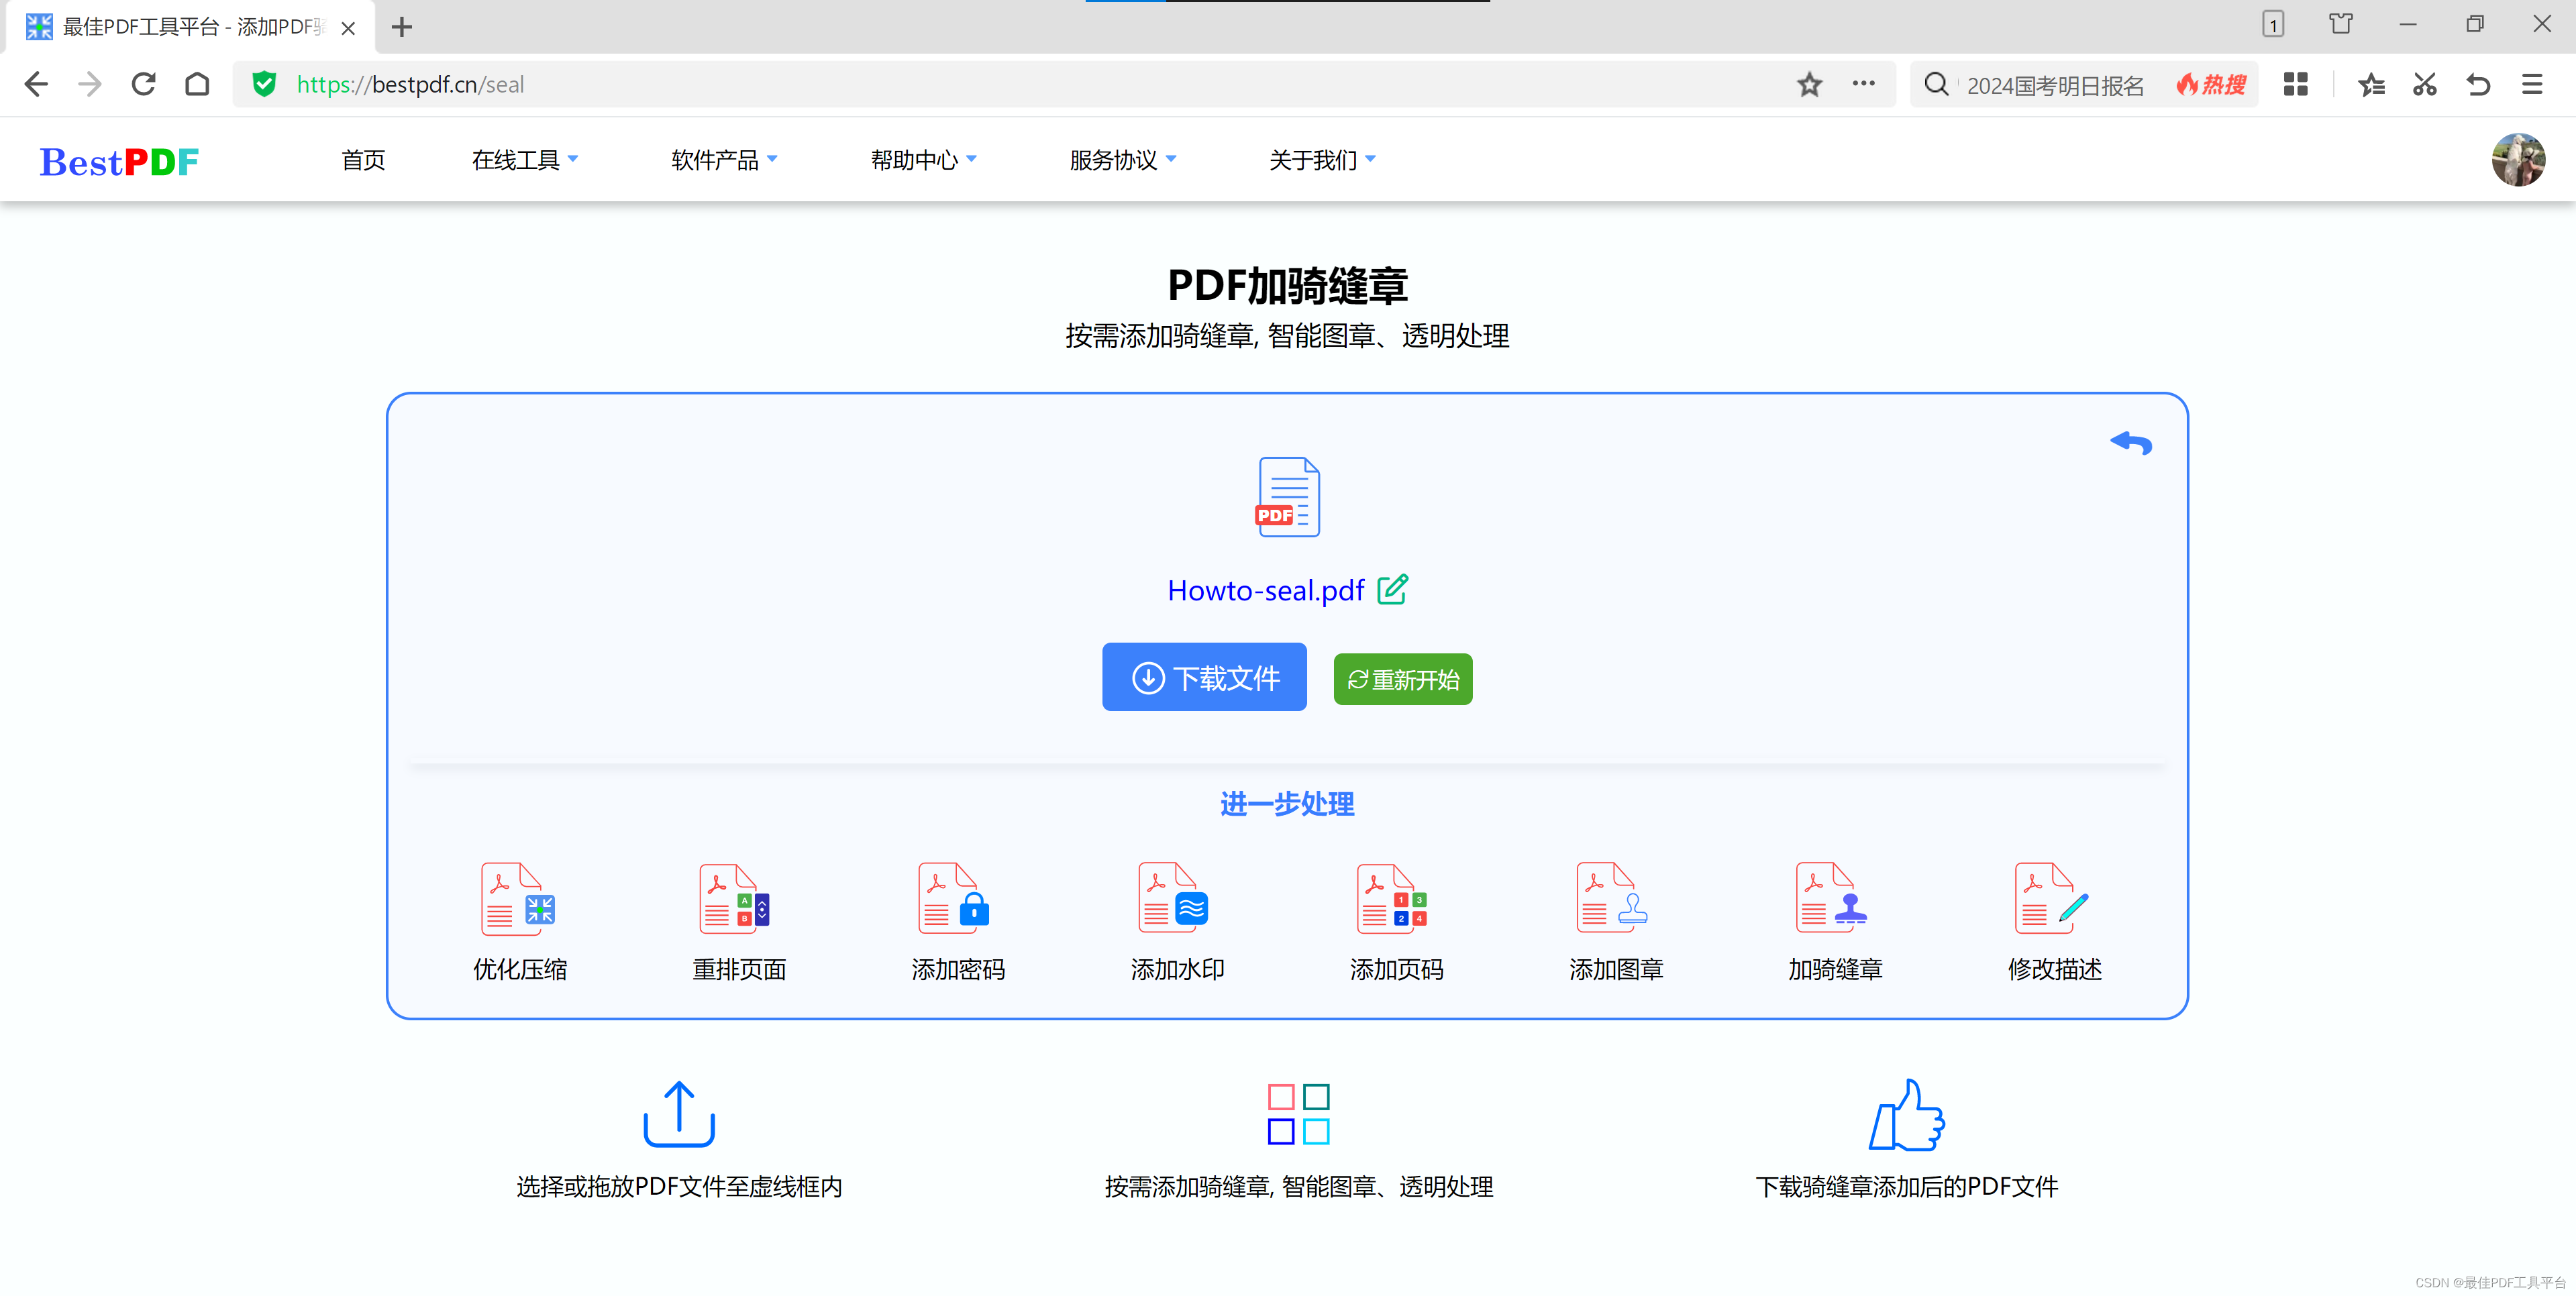Click the blue back arrow icon
2576x1296 pixels.
(x=2131, y=443)
